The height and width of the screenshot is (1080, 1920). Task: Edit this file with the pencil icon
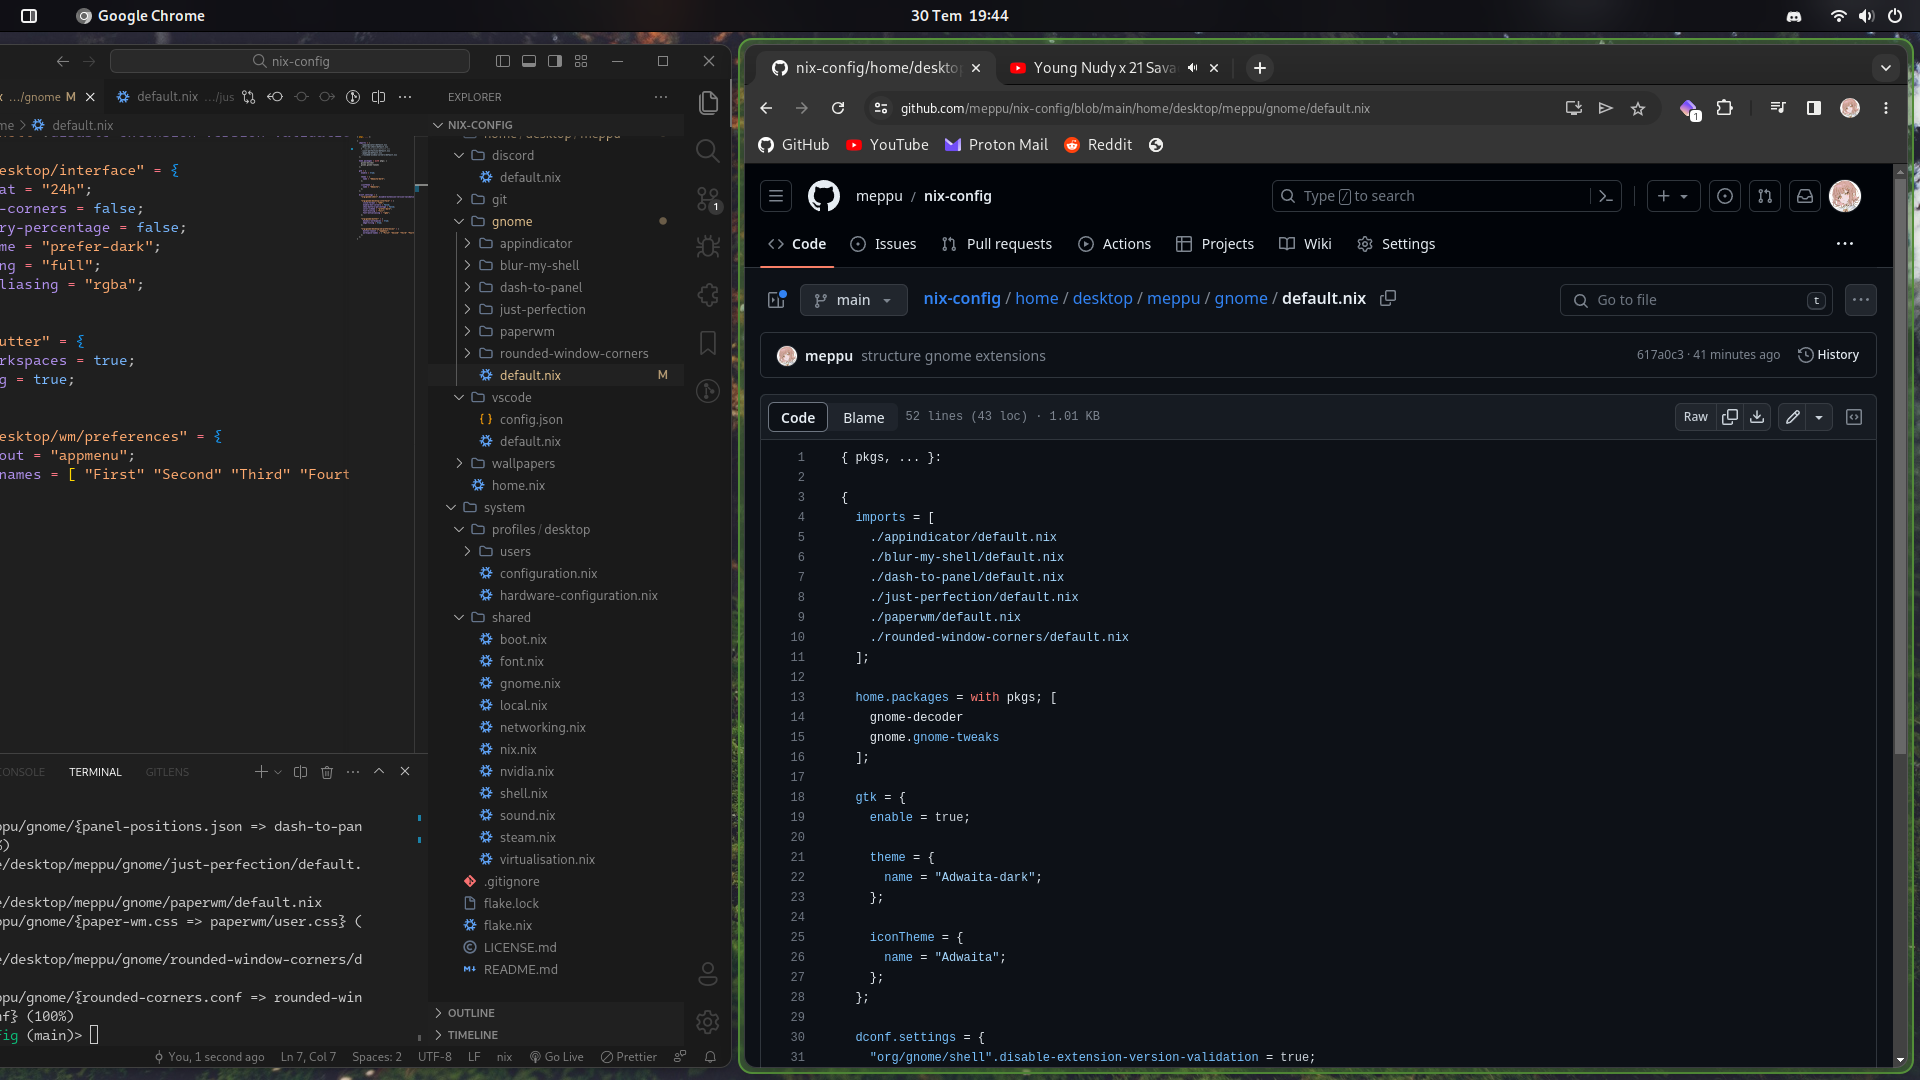pos(1793,417)
